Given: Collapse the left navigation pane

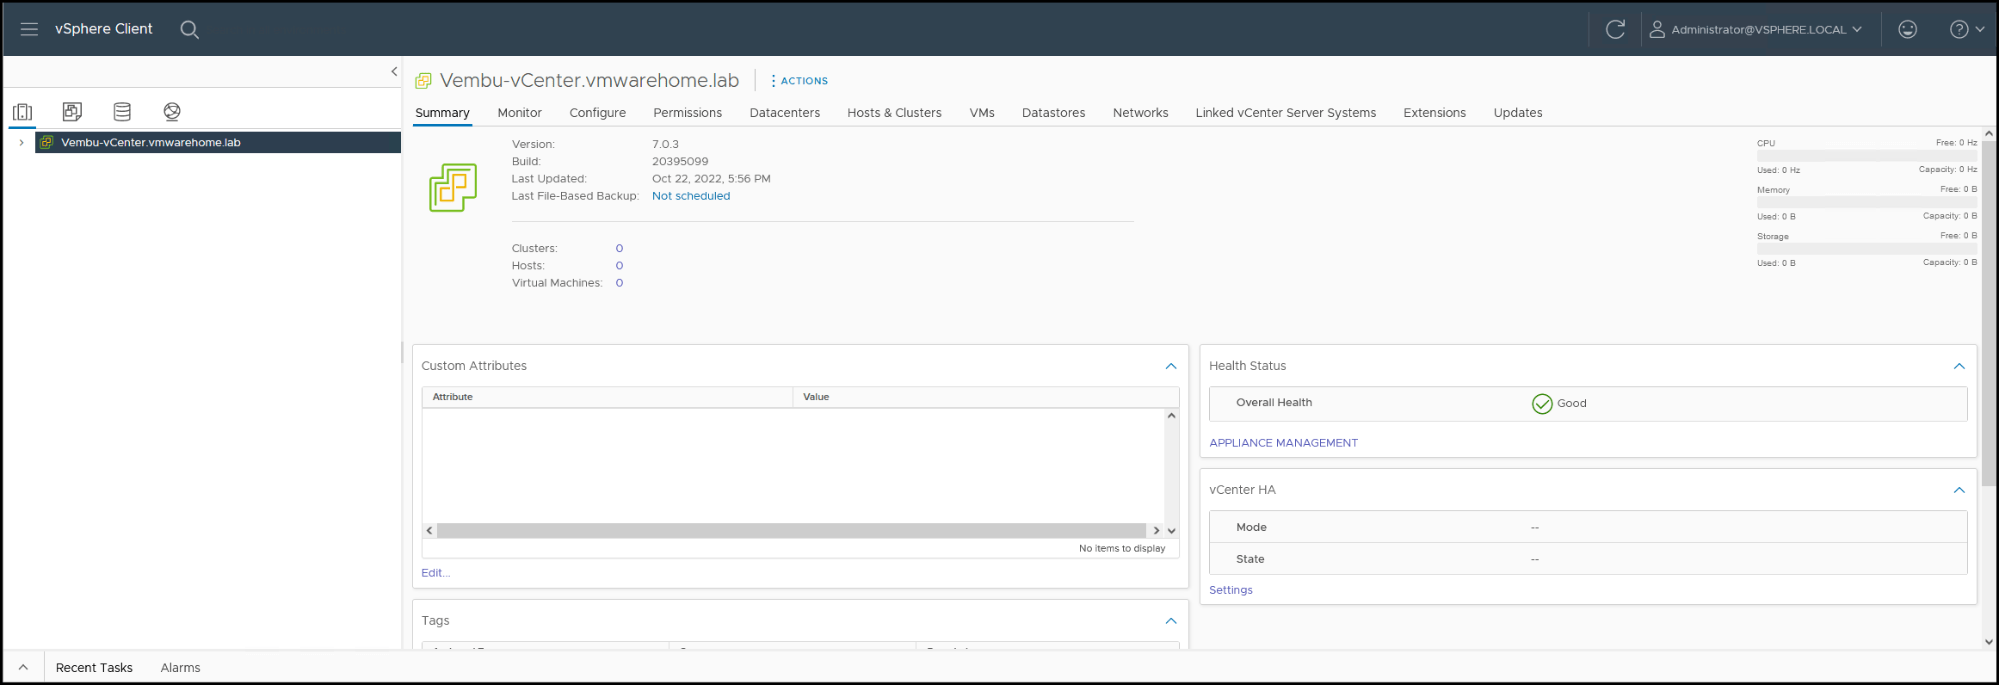Looking at the screenshot, I should tap(394, 71).
